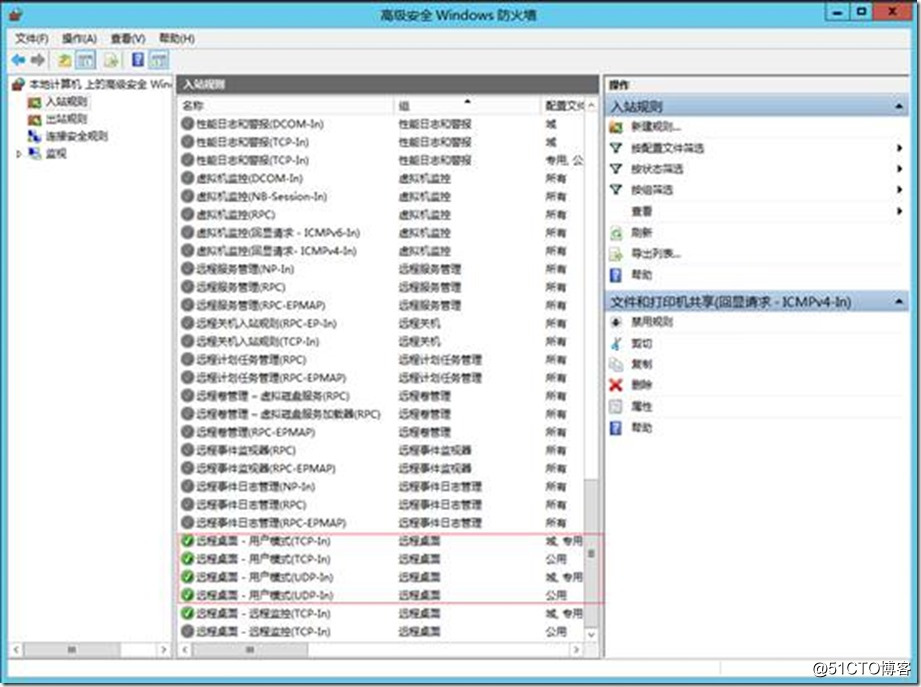Click the firewall icon beside 本地计算机上的高级安全 Windows 防火墙 tree root
The height and width of the screenshot is (687, 921).
point(18,85)
